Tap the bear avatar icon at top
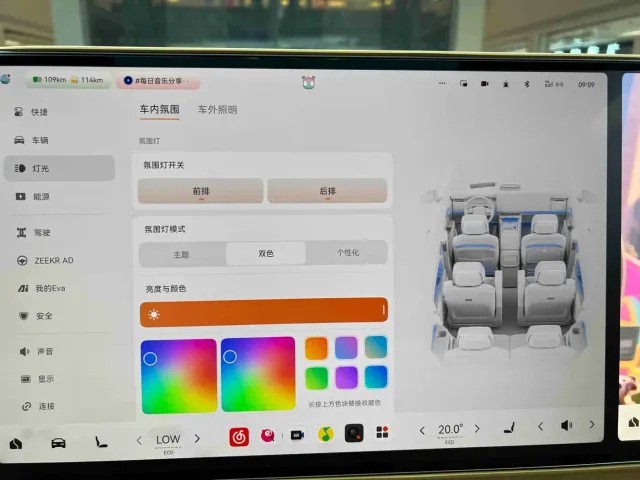The image size is (640, 480). [x=309, y=82]
